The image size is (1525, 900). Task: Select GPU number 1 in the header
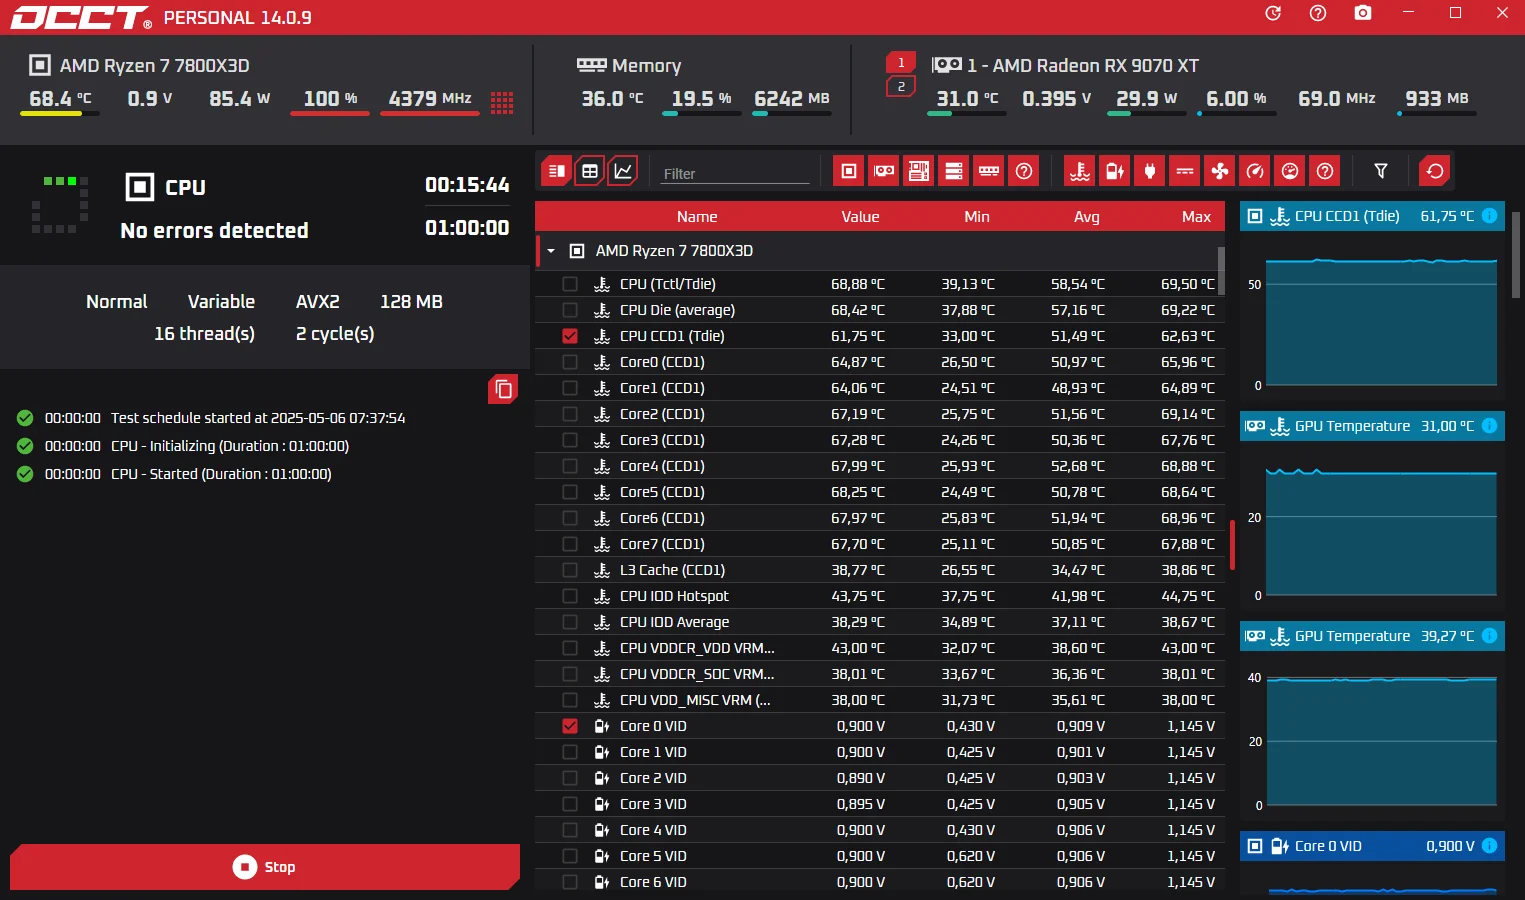pos(901,62)
